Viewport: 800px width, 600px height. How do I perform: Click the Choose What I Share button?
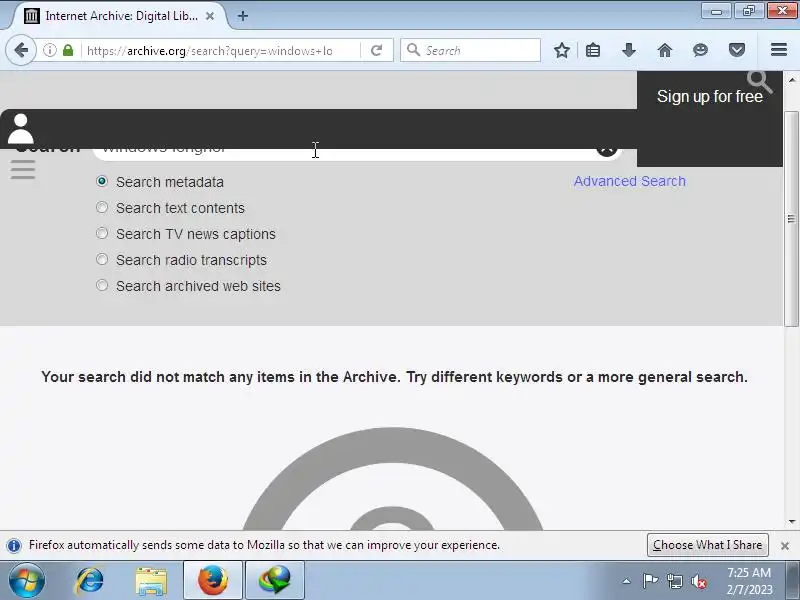[708, 545]
